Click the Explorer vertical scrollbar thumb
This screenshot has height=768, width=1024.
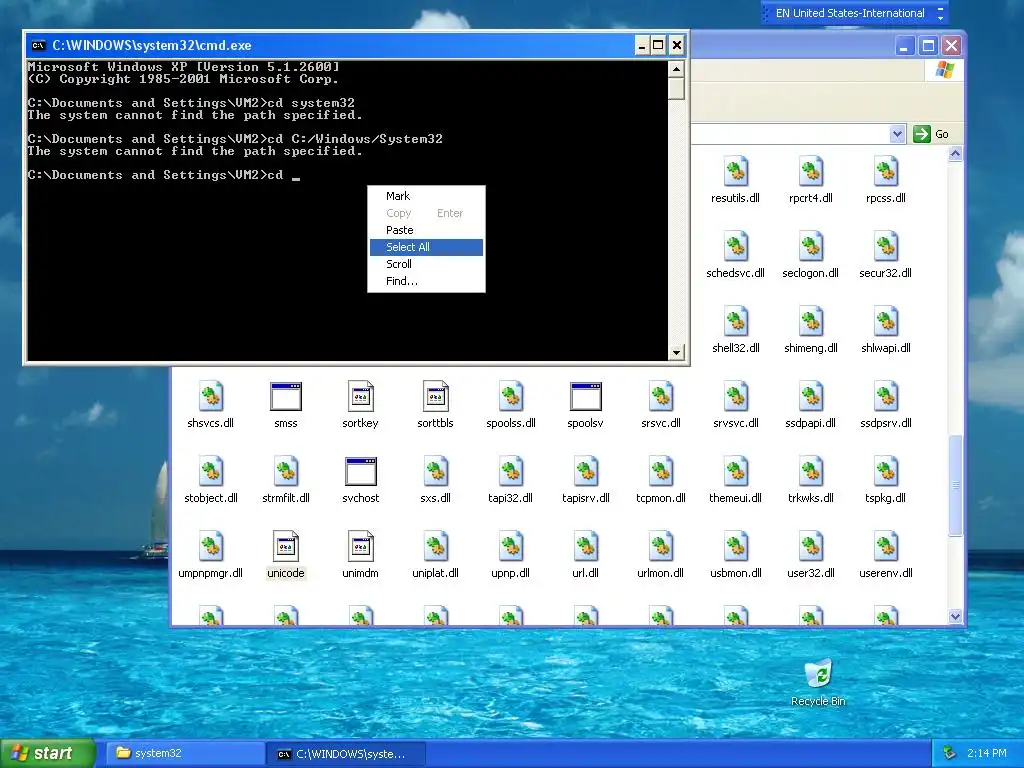pyautogui.click(x=955, y=485)
